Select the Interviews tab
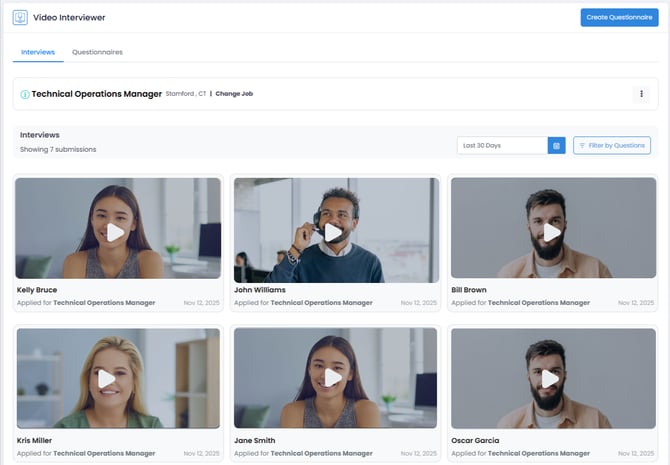Viewport: 670px width, 465px height. coord(38,52)
